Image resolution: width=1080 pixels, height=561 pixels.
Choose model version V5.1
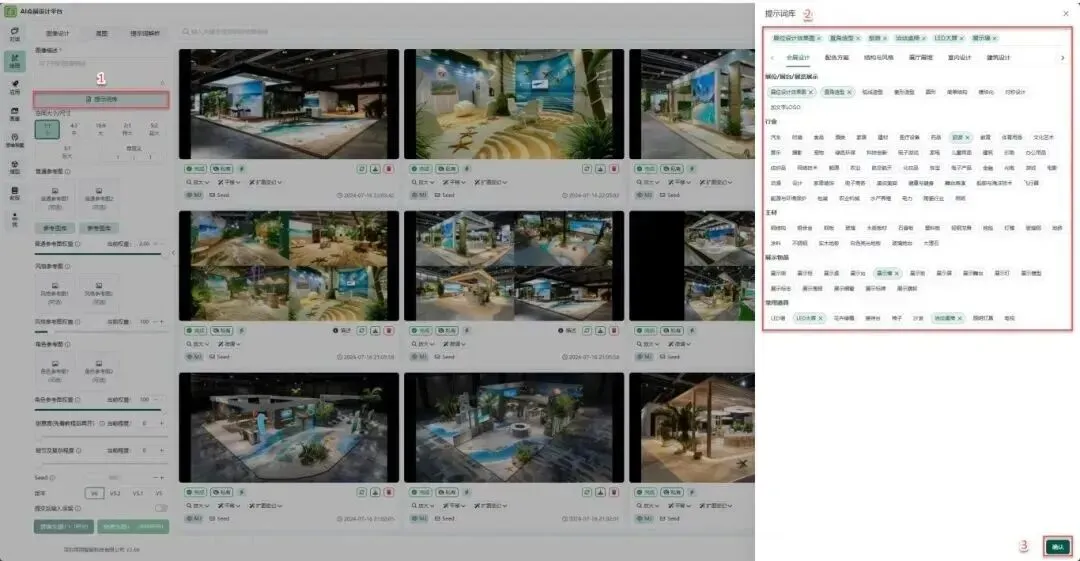click(x=138, y=493)
